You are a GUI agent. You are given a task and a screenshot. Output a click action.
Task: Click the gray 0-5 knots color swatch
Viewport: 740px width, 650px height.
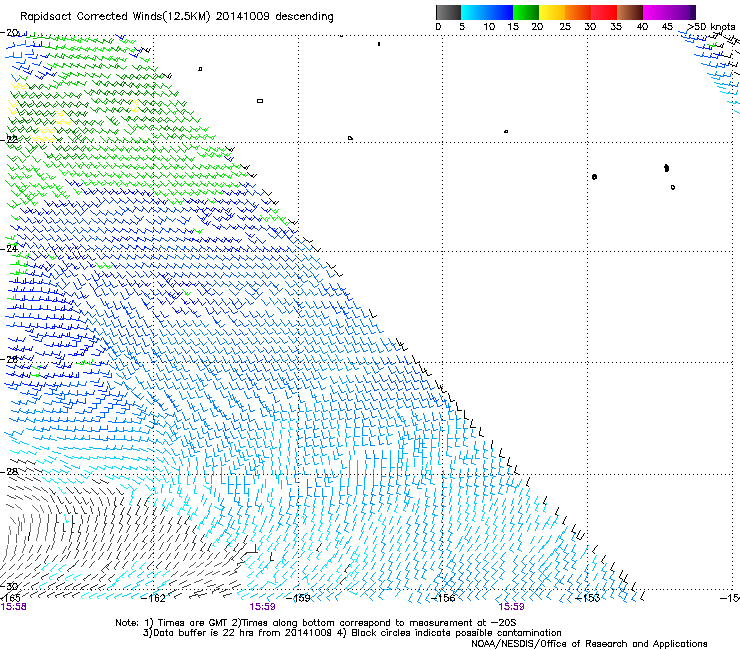448,12
